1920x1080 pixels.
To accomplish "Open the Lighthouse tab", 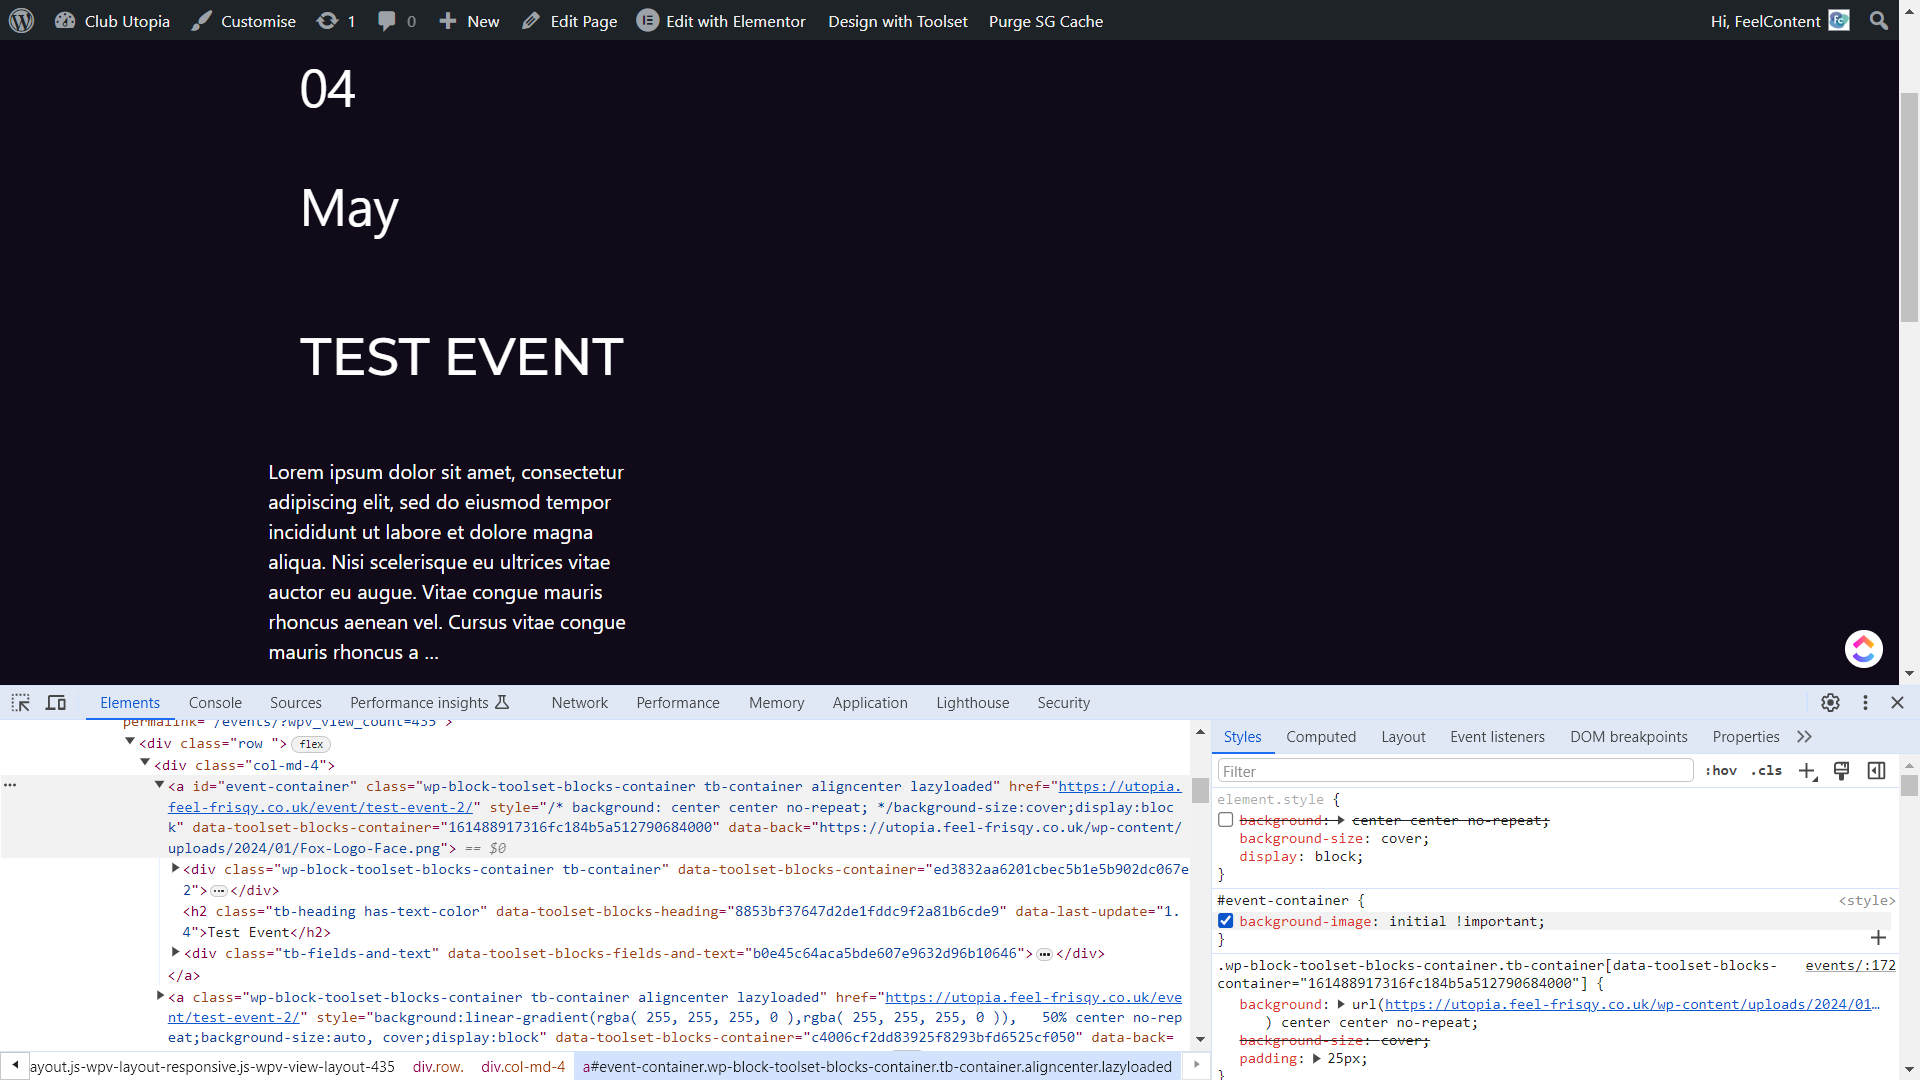I will (x=973, y=703).
